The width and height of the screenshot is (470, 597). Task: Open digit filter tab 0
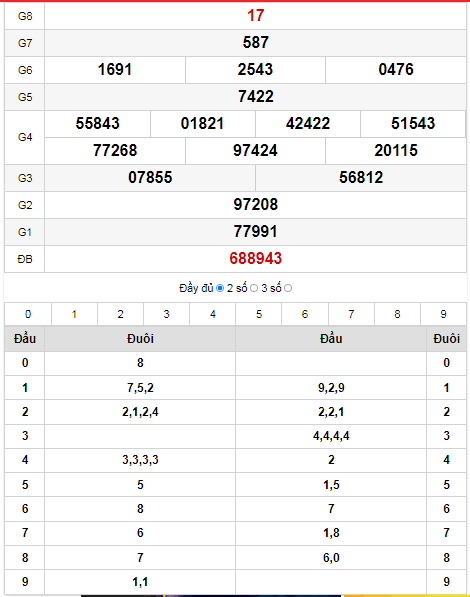[x=28, y=314]
